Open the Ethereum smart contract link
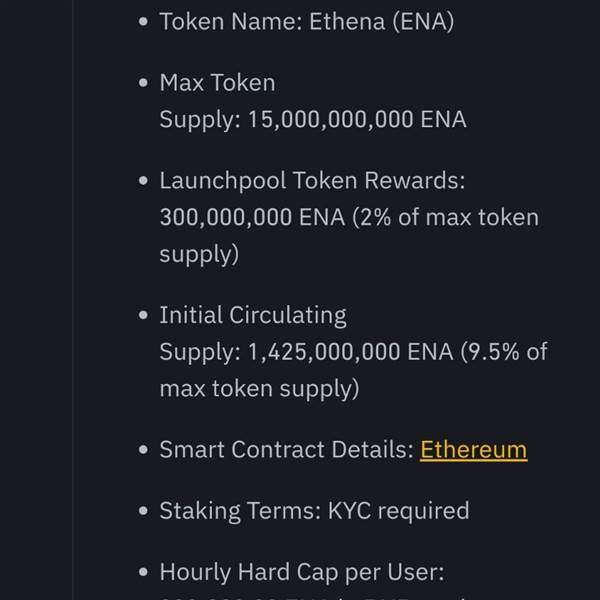 click(x=473, y=449)
